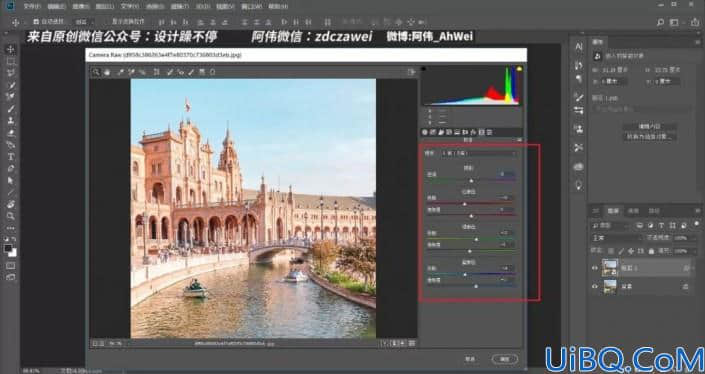Click the Cancel button in Camera Raw
This screenshot has width=705, height=374.
tap(470, 359)
